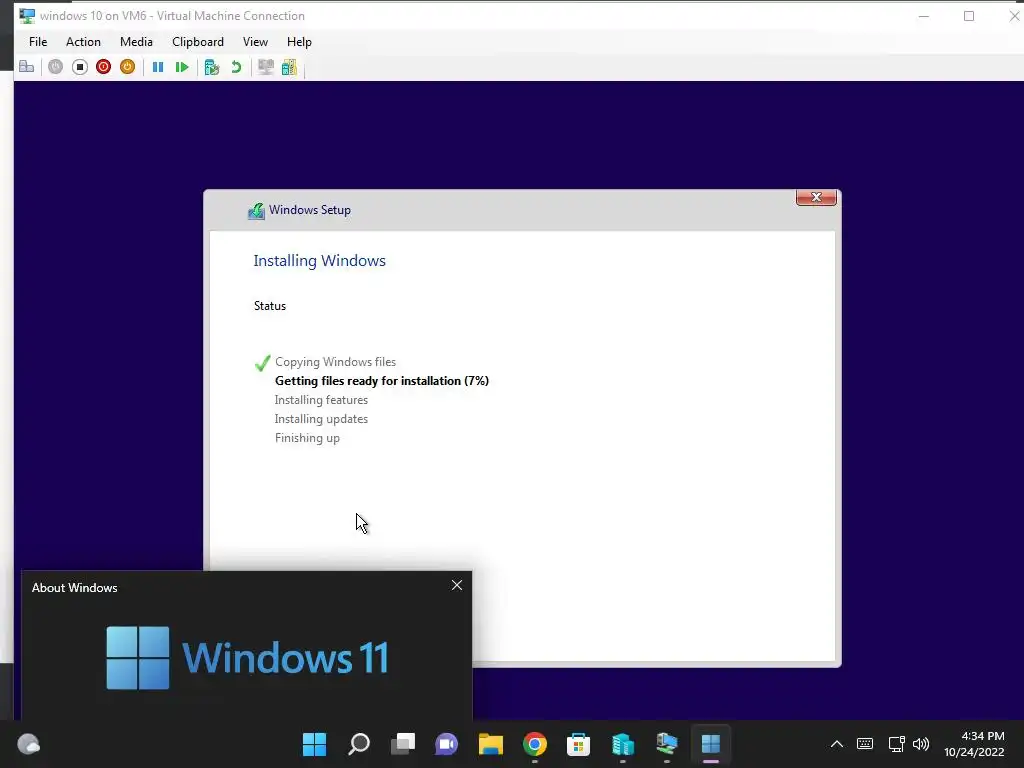Click the 'Finishing up' step
The height and width of the screenshot is (768, 1024).
click(x=308, y=438)
